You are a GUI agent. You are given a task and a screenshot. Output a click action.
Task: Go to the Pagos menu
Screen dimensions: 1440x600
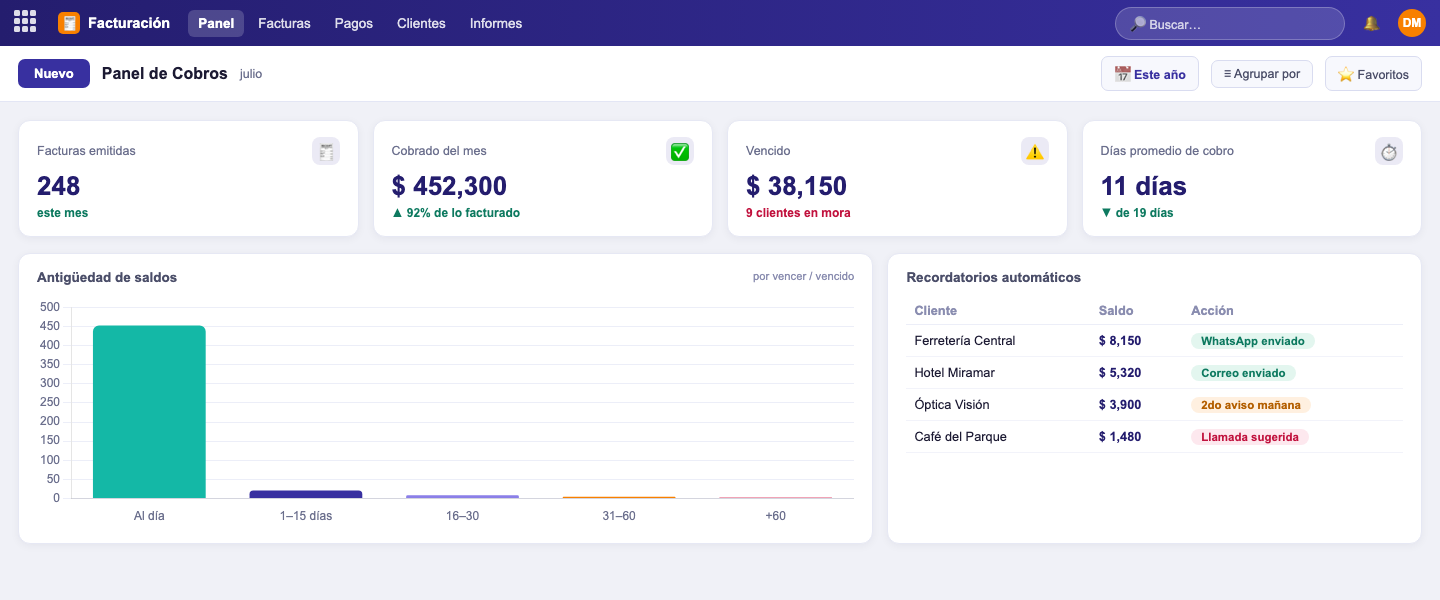tap(354, 23)
